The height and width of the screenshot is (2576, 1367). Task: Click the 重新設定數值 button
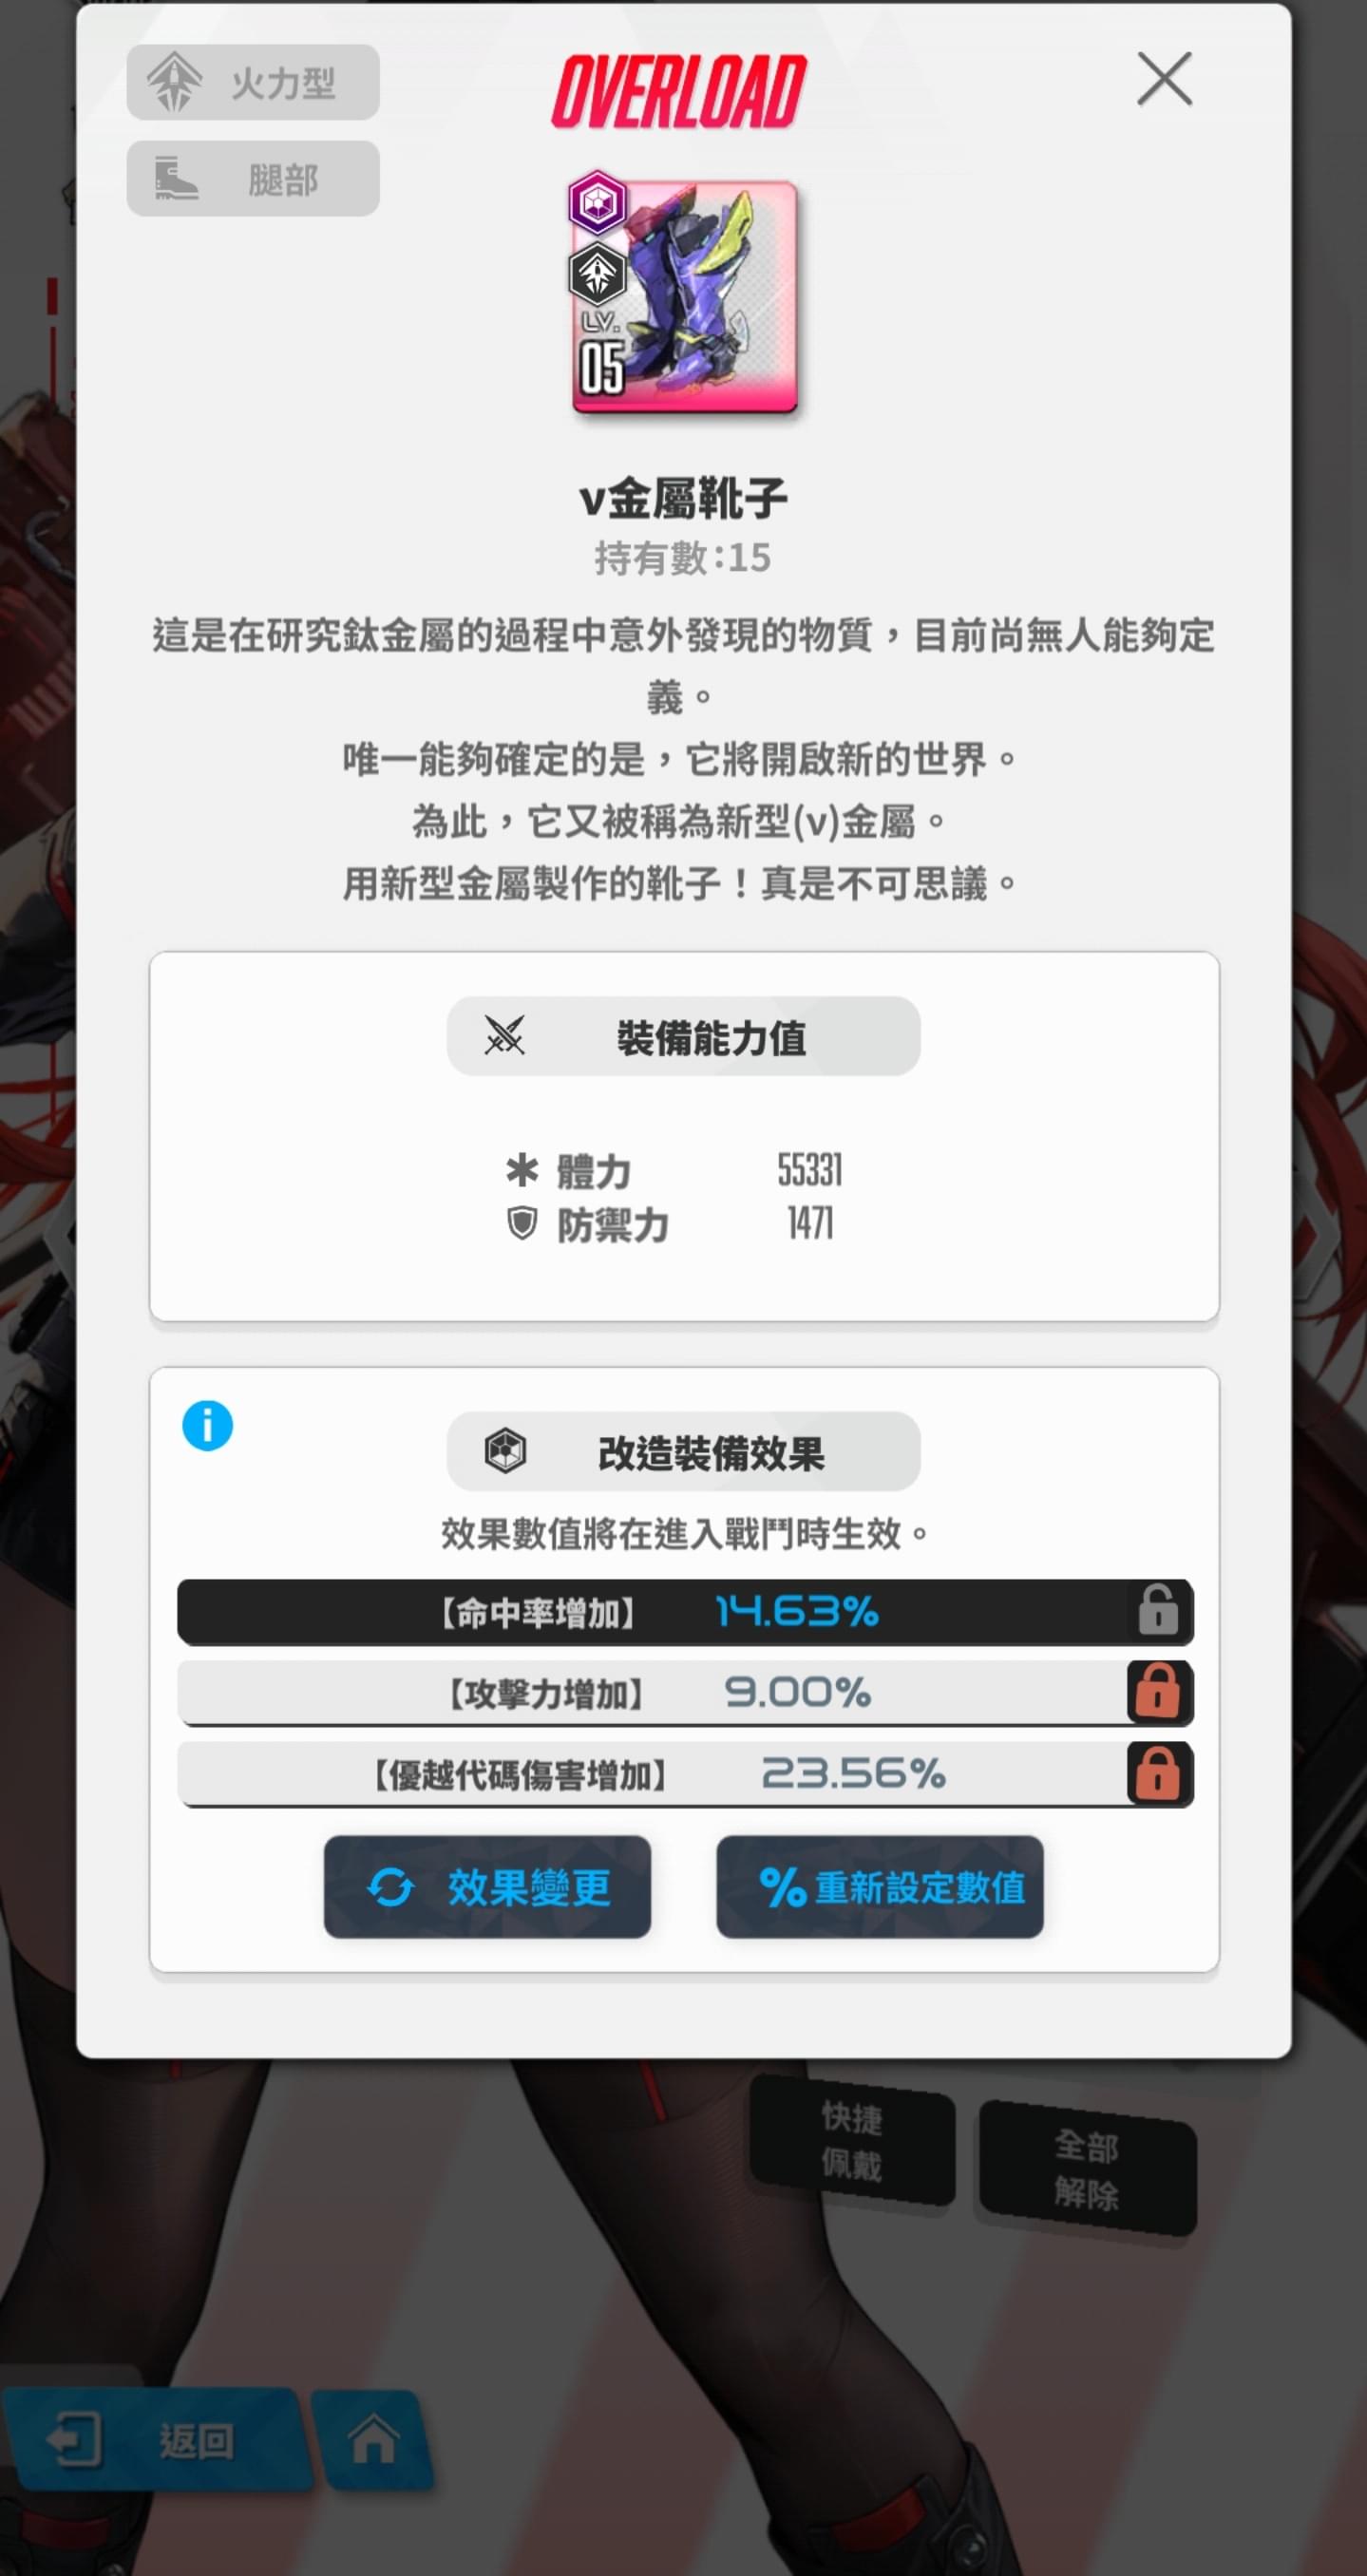pos(880,1887)
